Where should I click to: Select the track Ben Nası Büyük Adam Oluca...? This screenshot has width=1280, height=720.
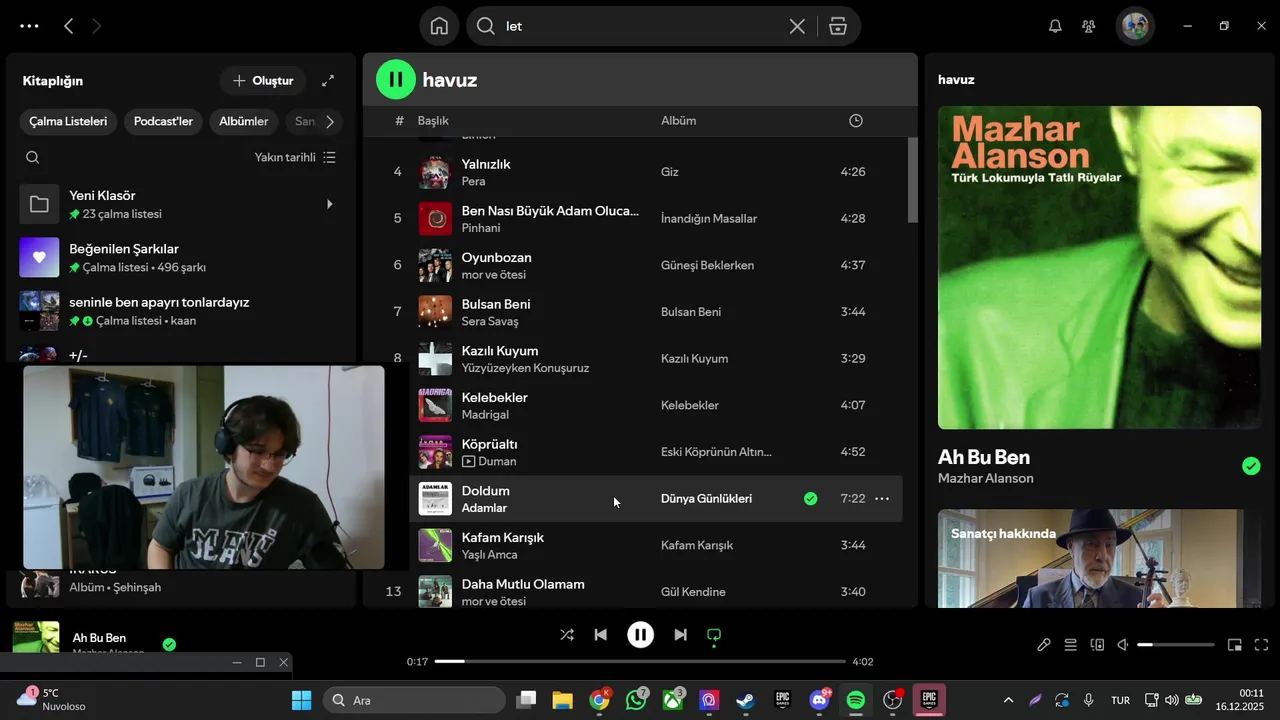coord(550,211)
